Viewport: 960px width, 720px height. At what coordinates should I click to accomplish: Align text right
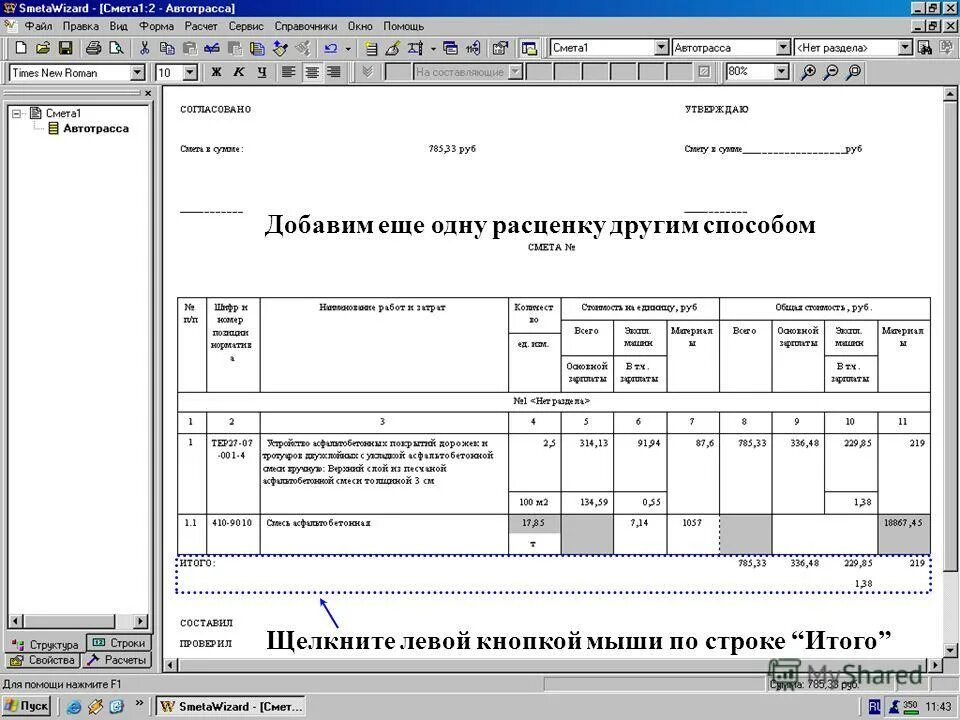click(334, 72)
